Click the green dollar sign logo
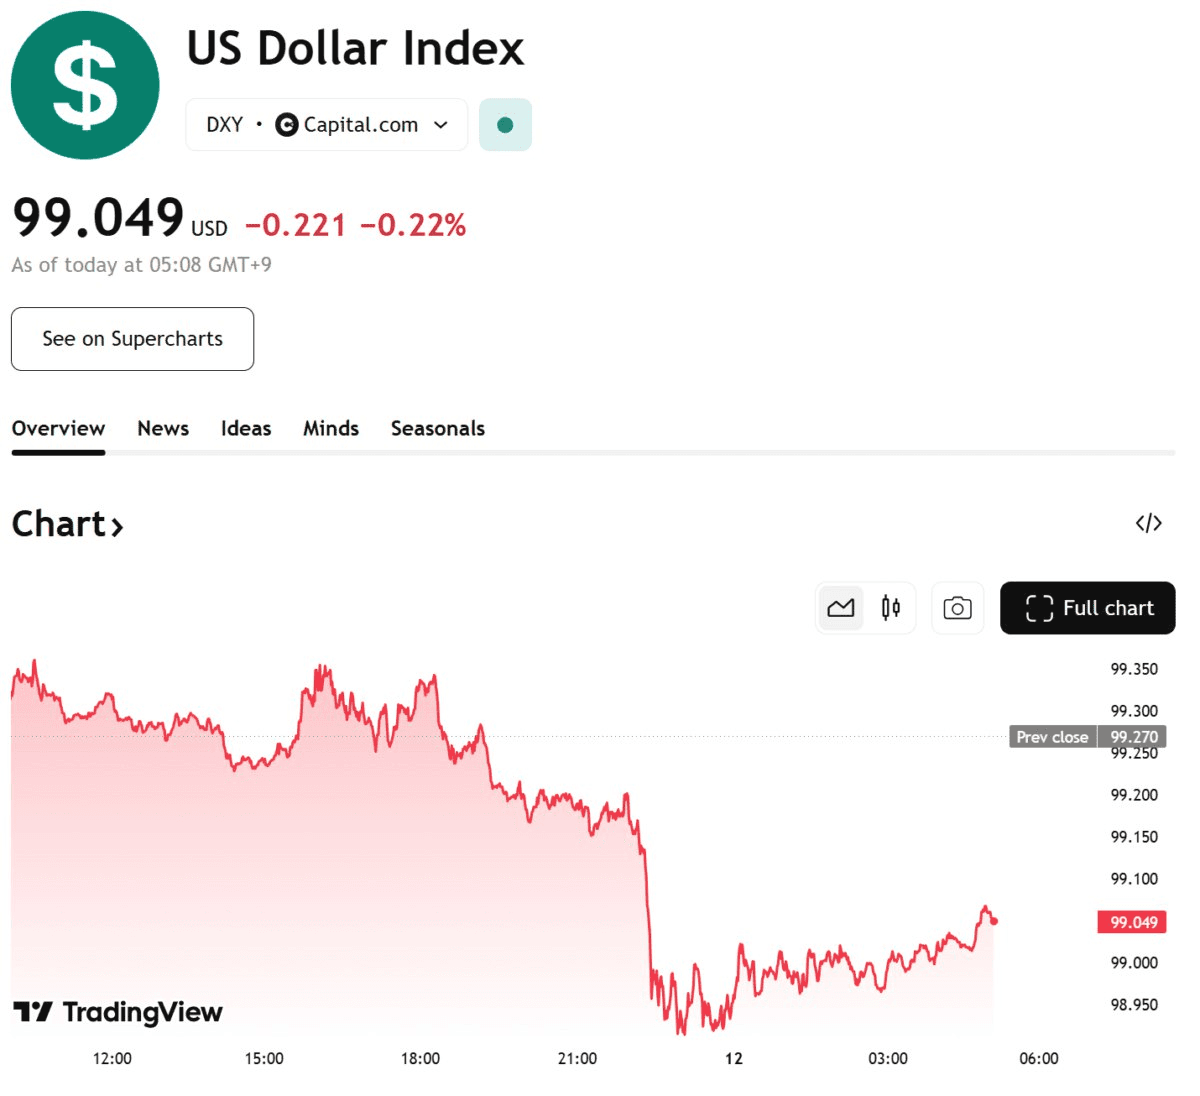1200x1096 pixels. (85, 85)
